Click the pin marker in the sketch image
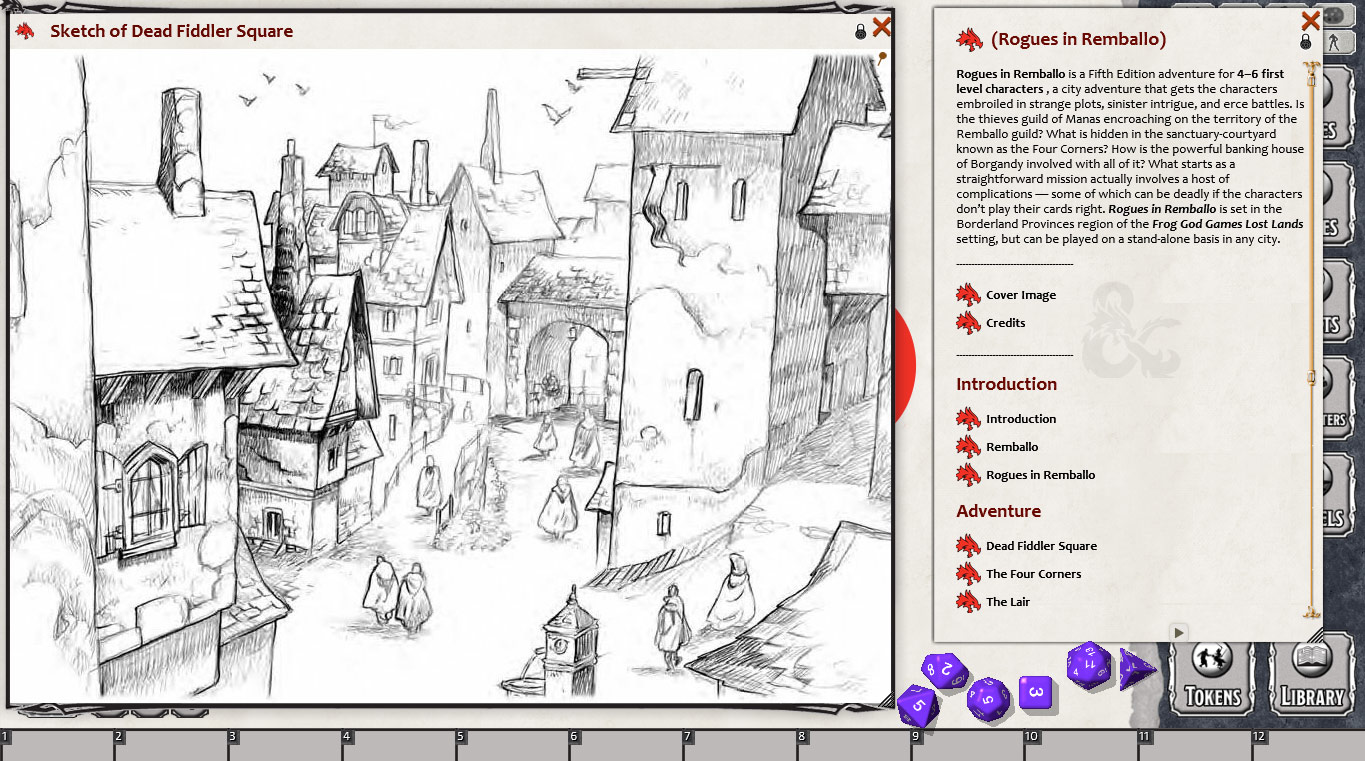1365x761 pixels. (x=882, y=58)
